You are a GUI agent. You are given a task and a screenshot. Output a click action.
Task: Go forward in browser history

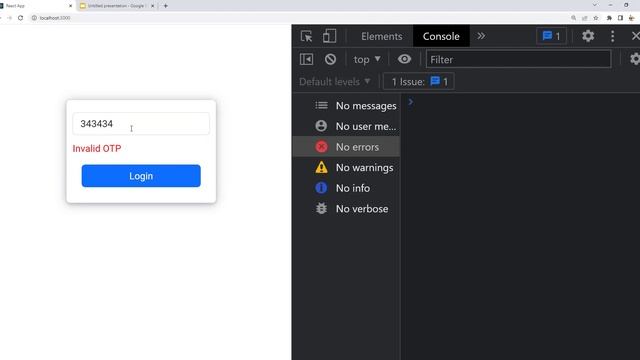click(x=9, y=18)
